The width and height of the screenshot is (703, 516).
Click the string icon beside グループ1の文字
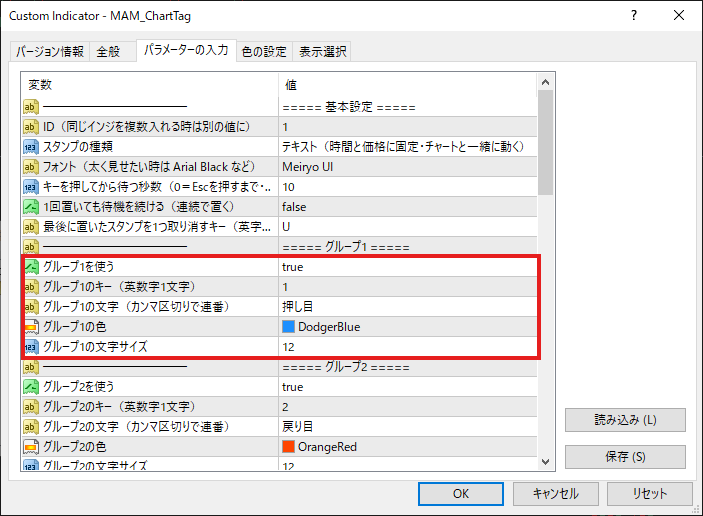pos(31,307)
